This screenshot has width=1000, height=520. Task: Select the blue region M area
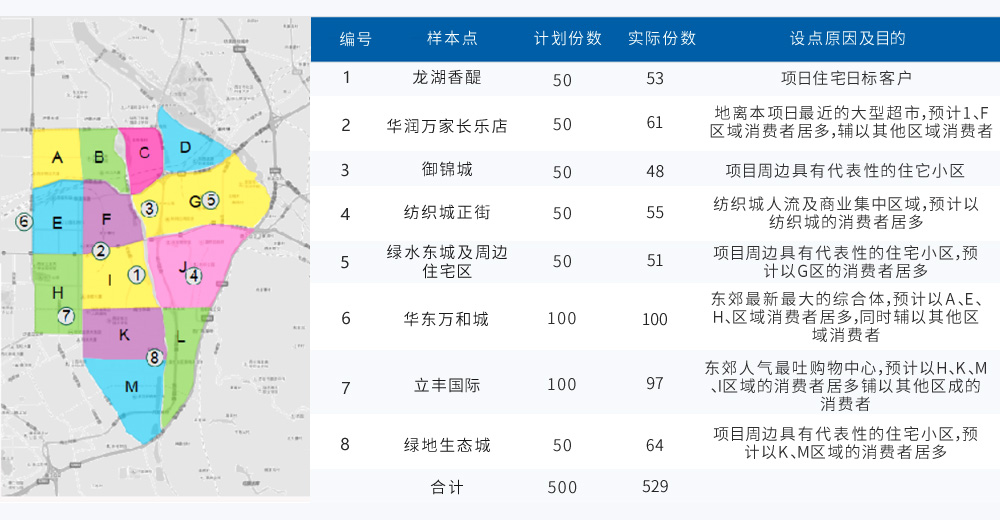click(132, 387)
